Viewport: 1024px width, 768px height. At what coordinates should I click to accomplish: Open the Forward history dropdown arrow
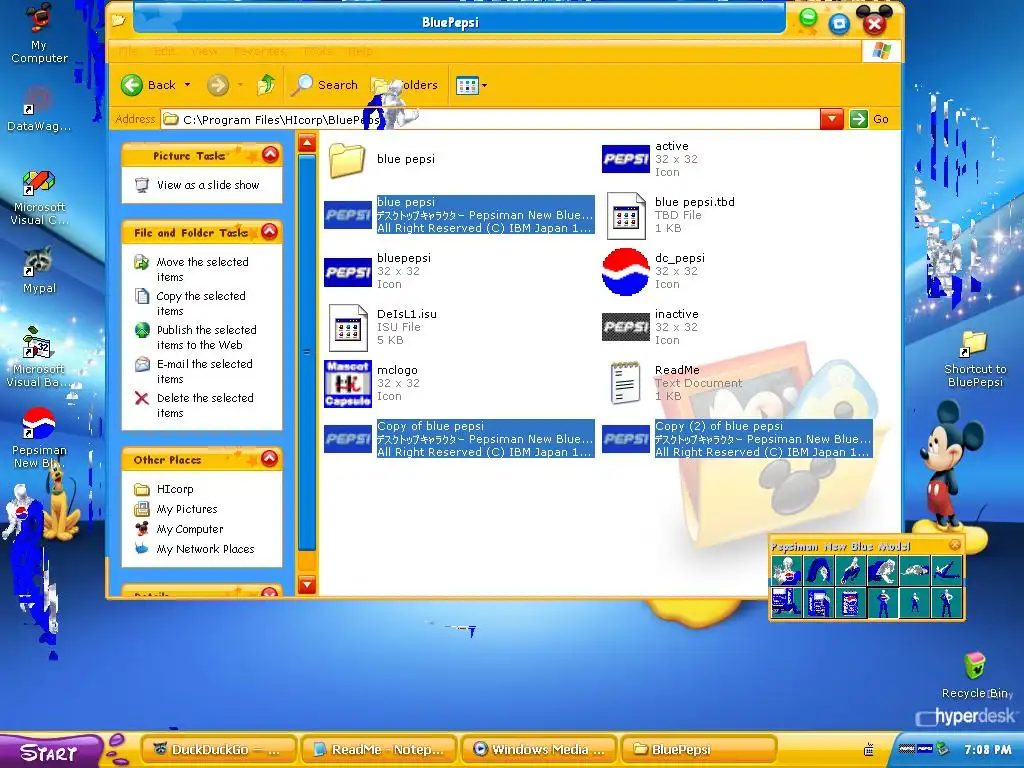[240, 85]
